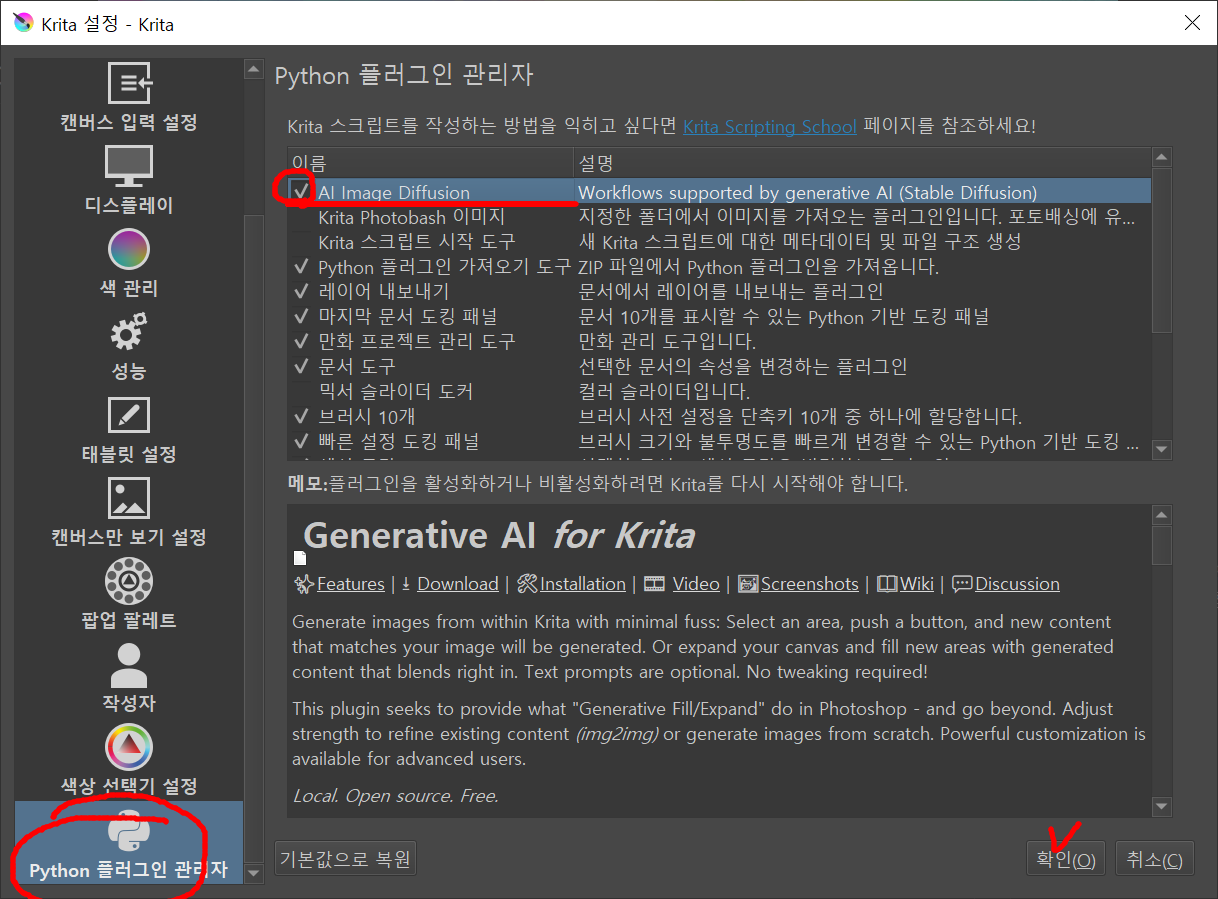
Task: Open the color selector settings icon
Action: (x=128, y=747)
